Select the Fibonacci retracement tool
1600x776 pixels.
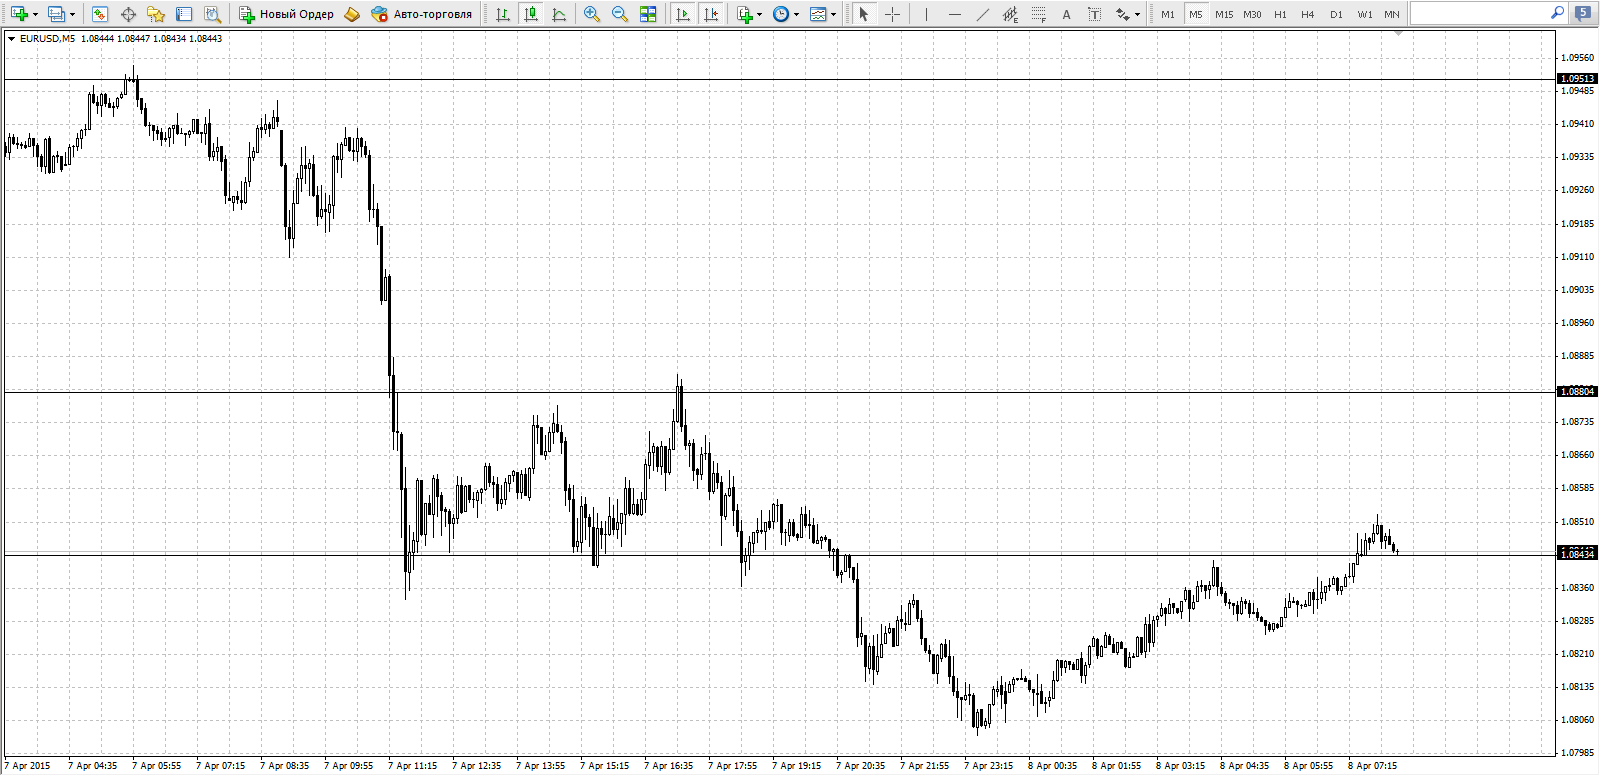pyautogui.click(x=1039, y=14)
